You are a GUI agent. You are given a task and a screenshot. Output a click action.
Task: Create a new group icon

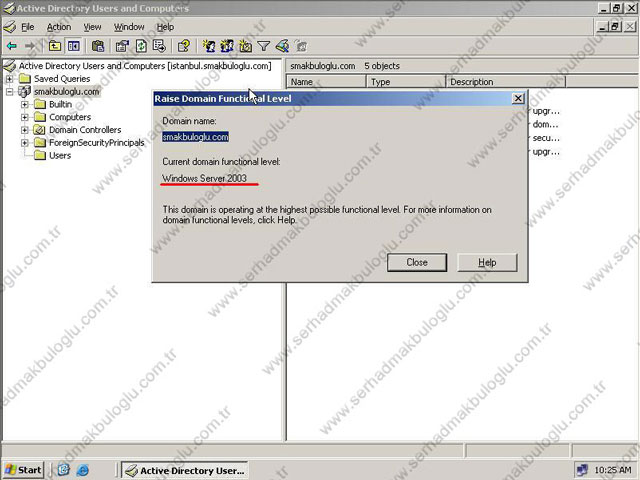(227, 46)
